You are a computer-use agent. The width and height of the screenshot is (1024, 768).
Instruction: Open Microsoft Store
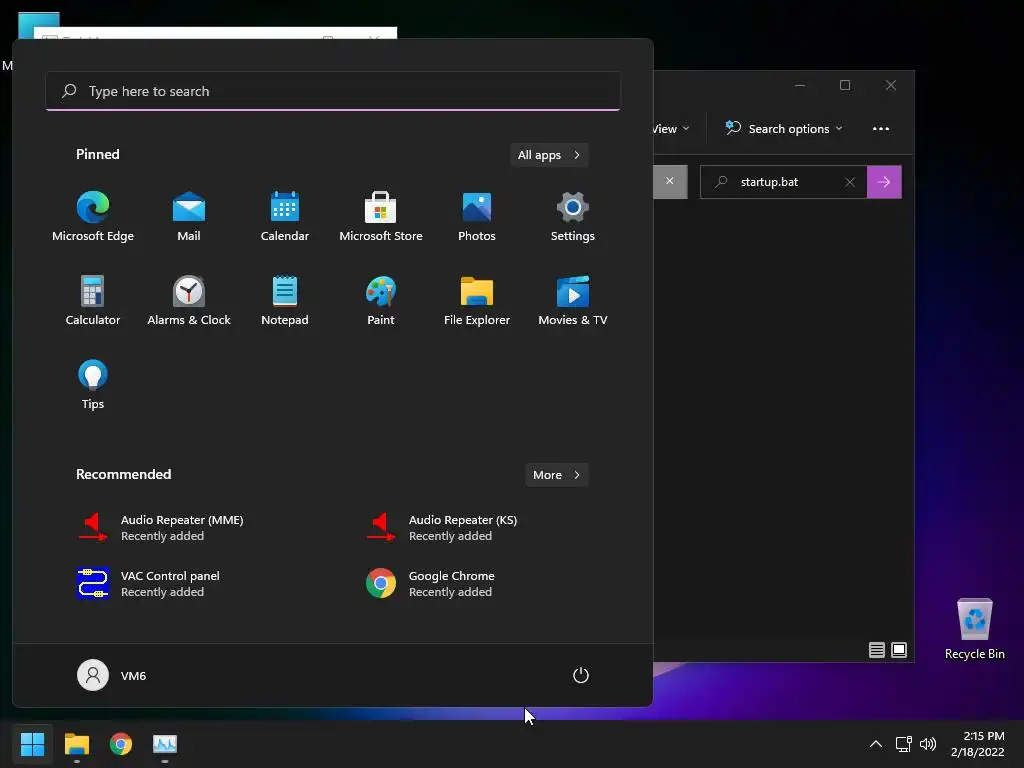381,217
